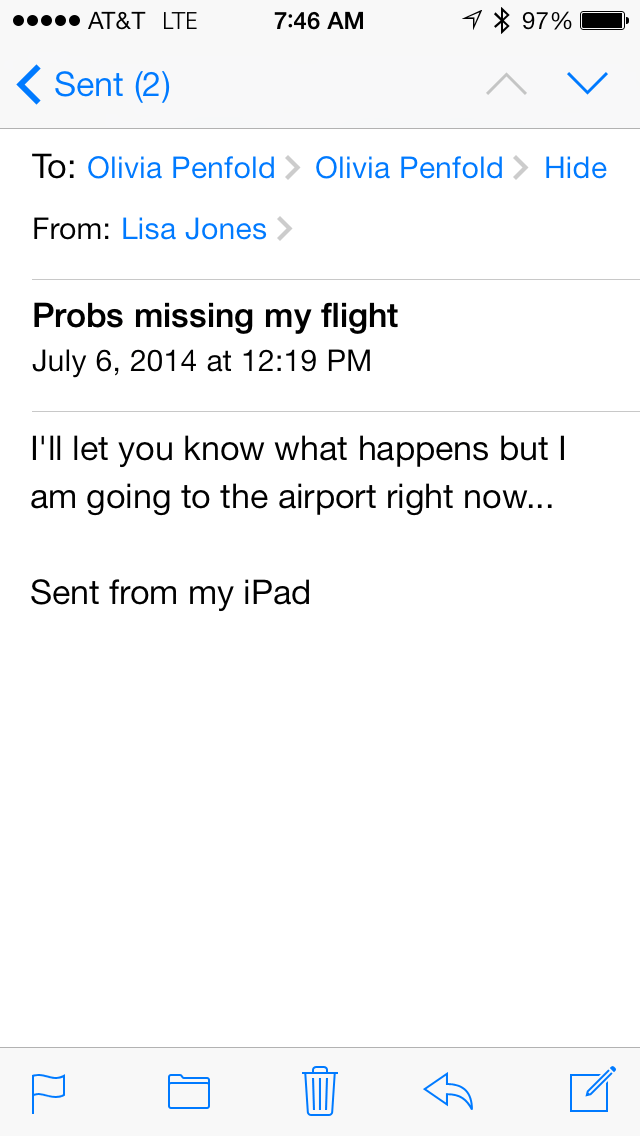This screenshot has height=1136, width=640.
Task: Tap the "Sent from my iPad" signature
Action: click(x=171, y=592)
